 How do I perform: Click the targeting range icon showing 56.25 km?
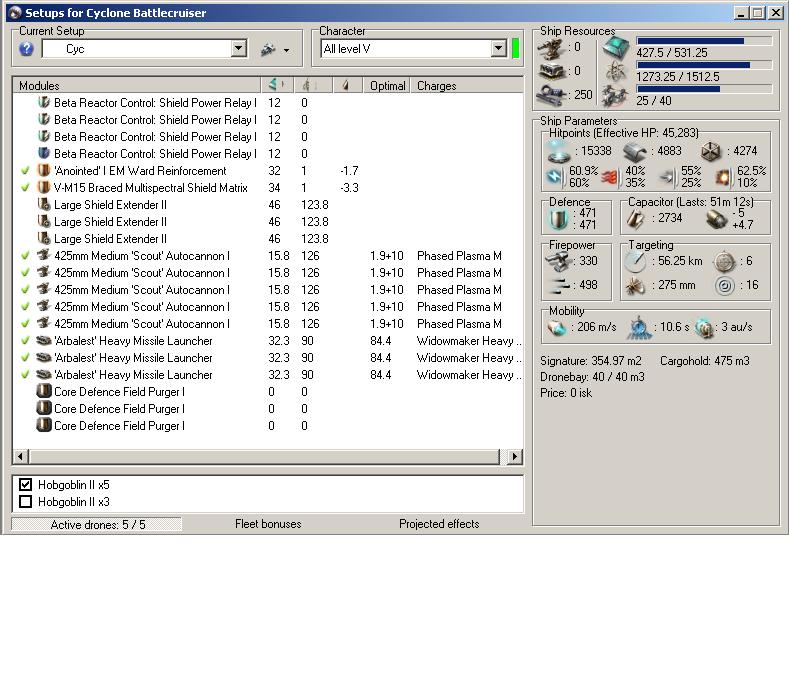(x=635, y=261)
